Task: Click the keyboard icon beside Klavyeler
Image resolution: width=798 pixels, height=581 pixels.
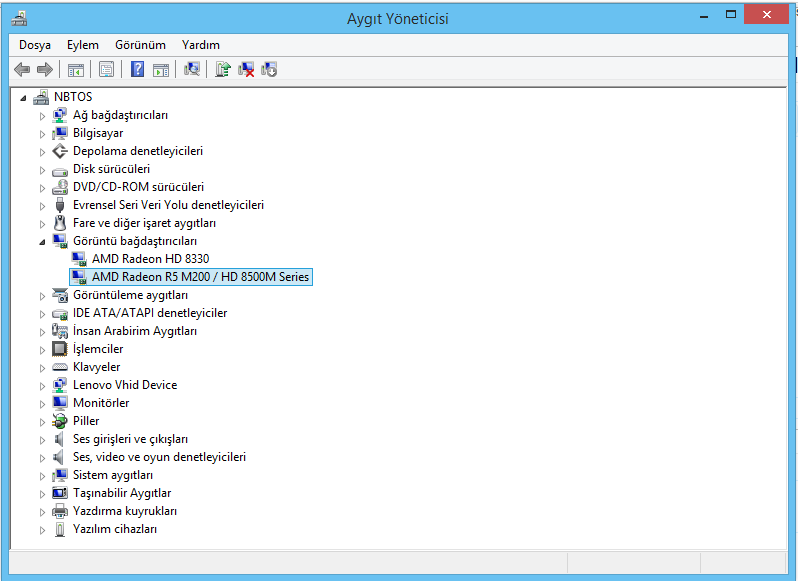Action: (x=60, y=367)
